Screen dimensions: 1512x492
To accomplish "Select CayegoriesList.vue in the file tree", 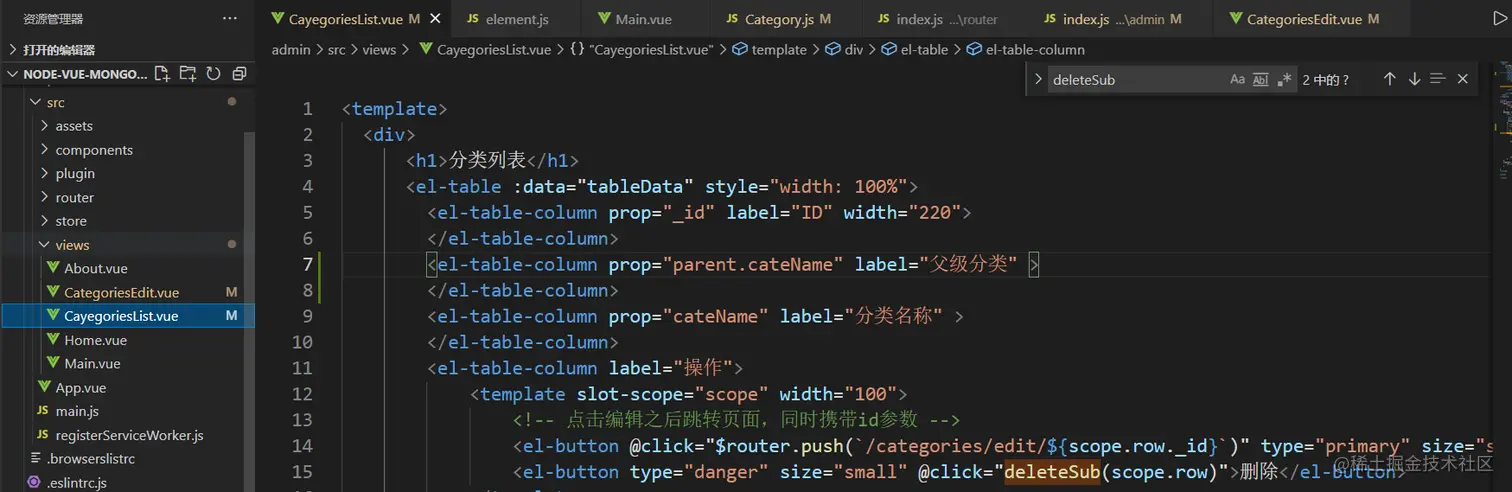I will coord(127,316).
